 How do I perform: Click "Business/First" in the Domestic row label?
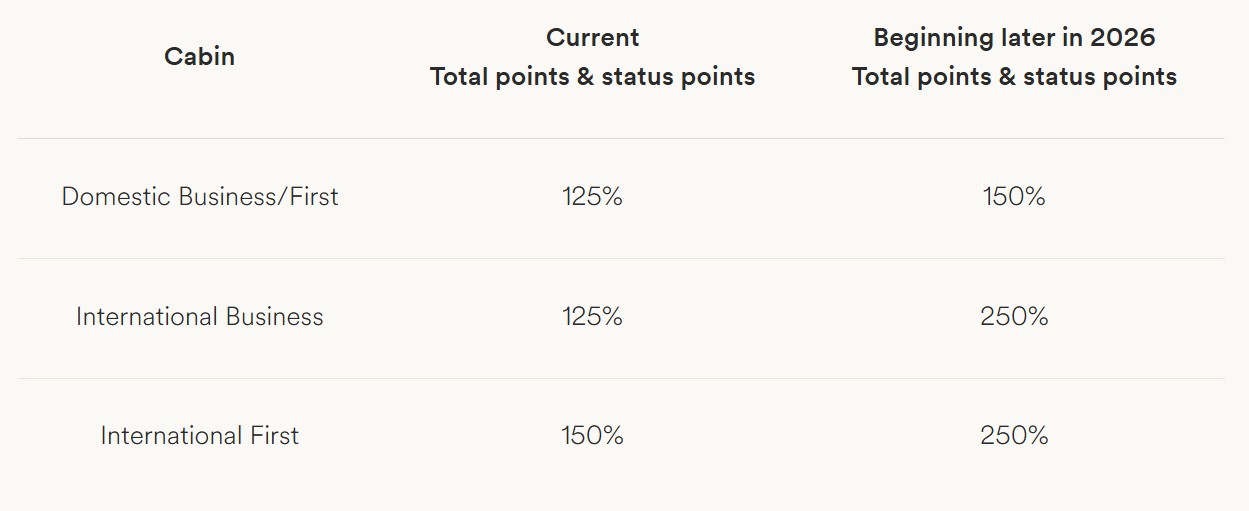(x=259, y=197)
